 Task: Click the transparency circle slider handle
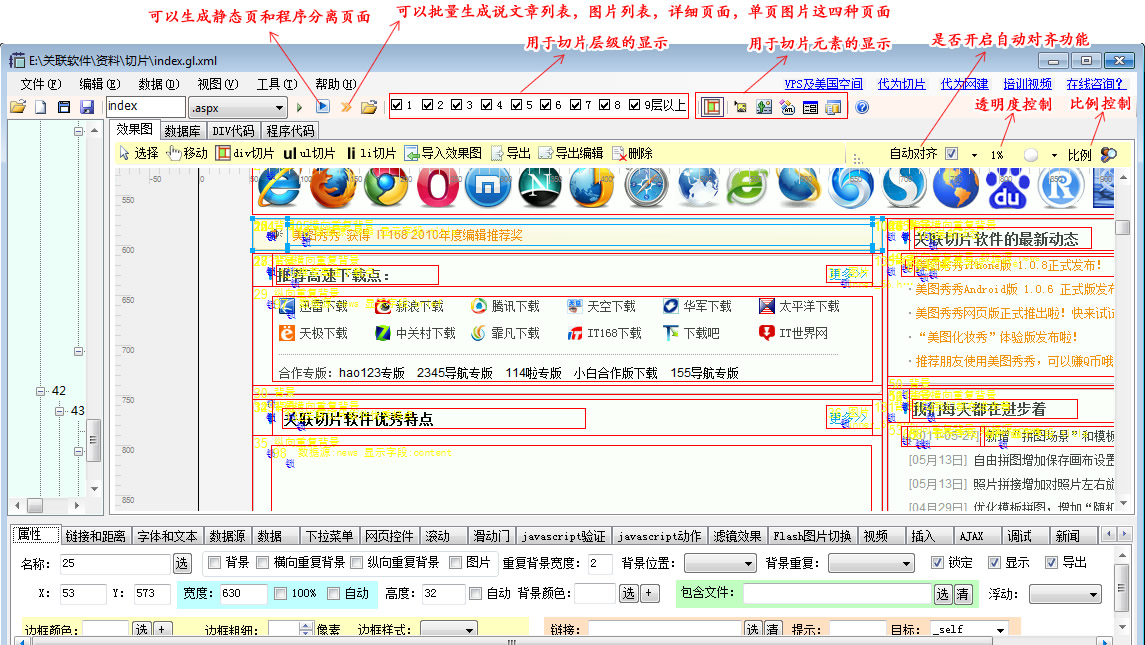pyautogui.click(x=1030, y=155)
